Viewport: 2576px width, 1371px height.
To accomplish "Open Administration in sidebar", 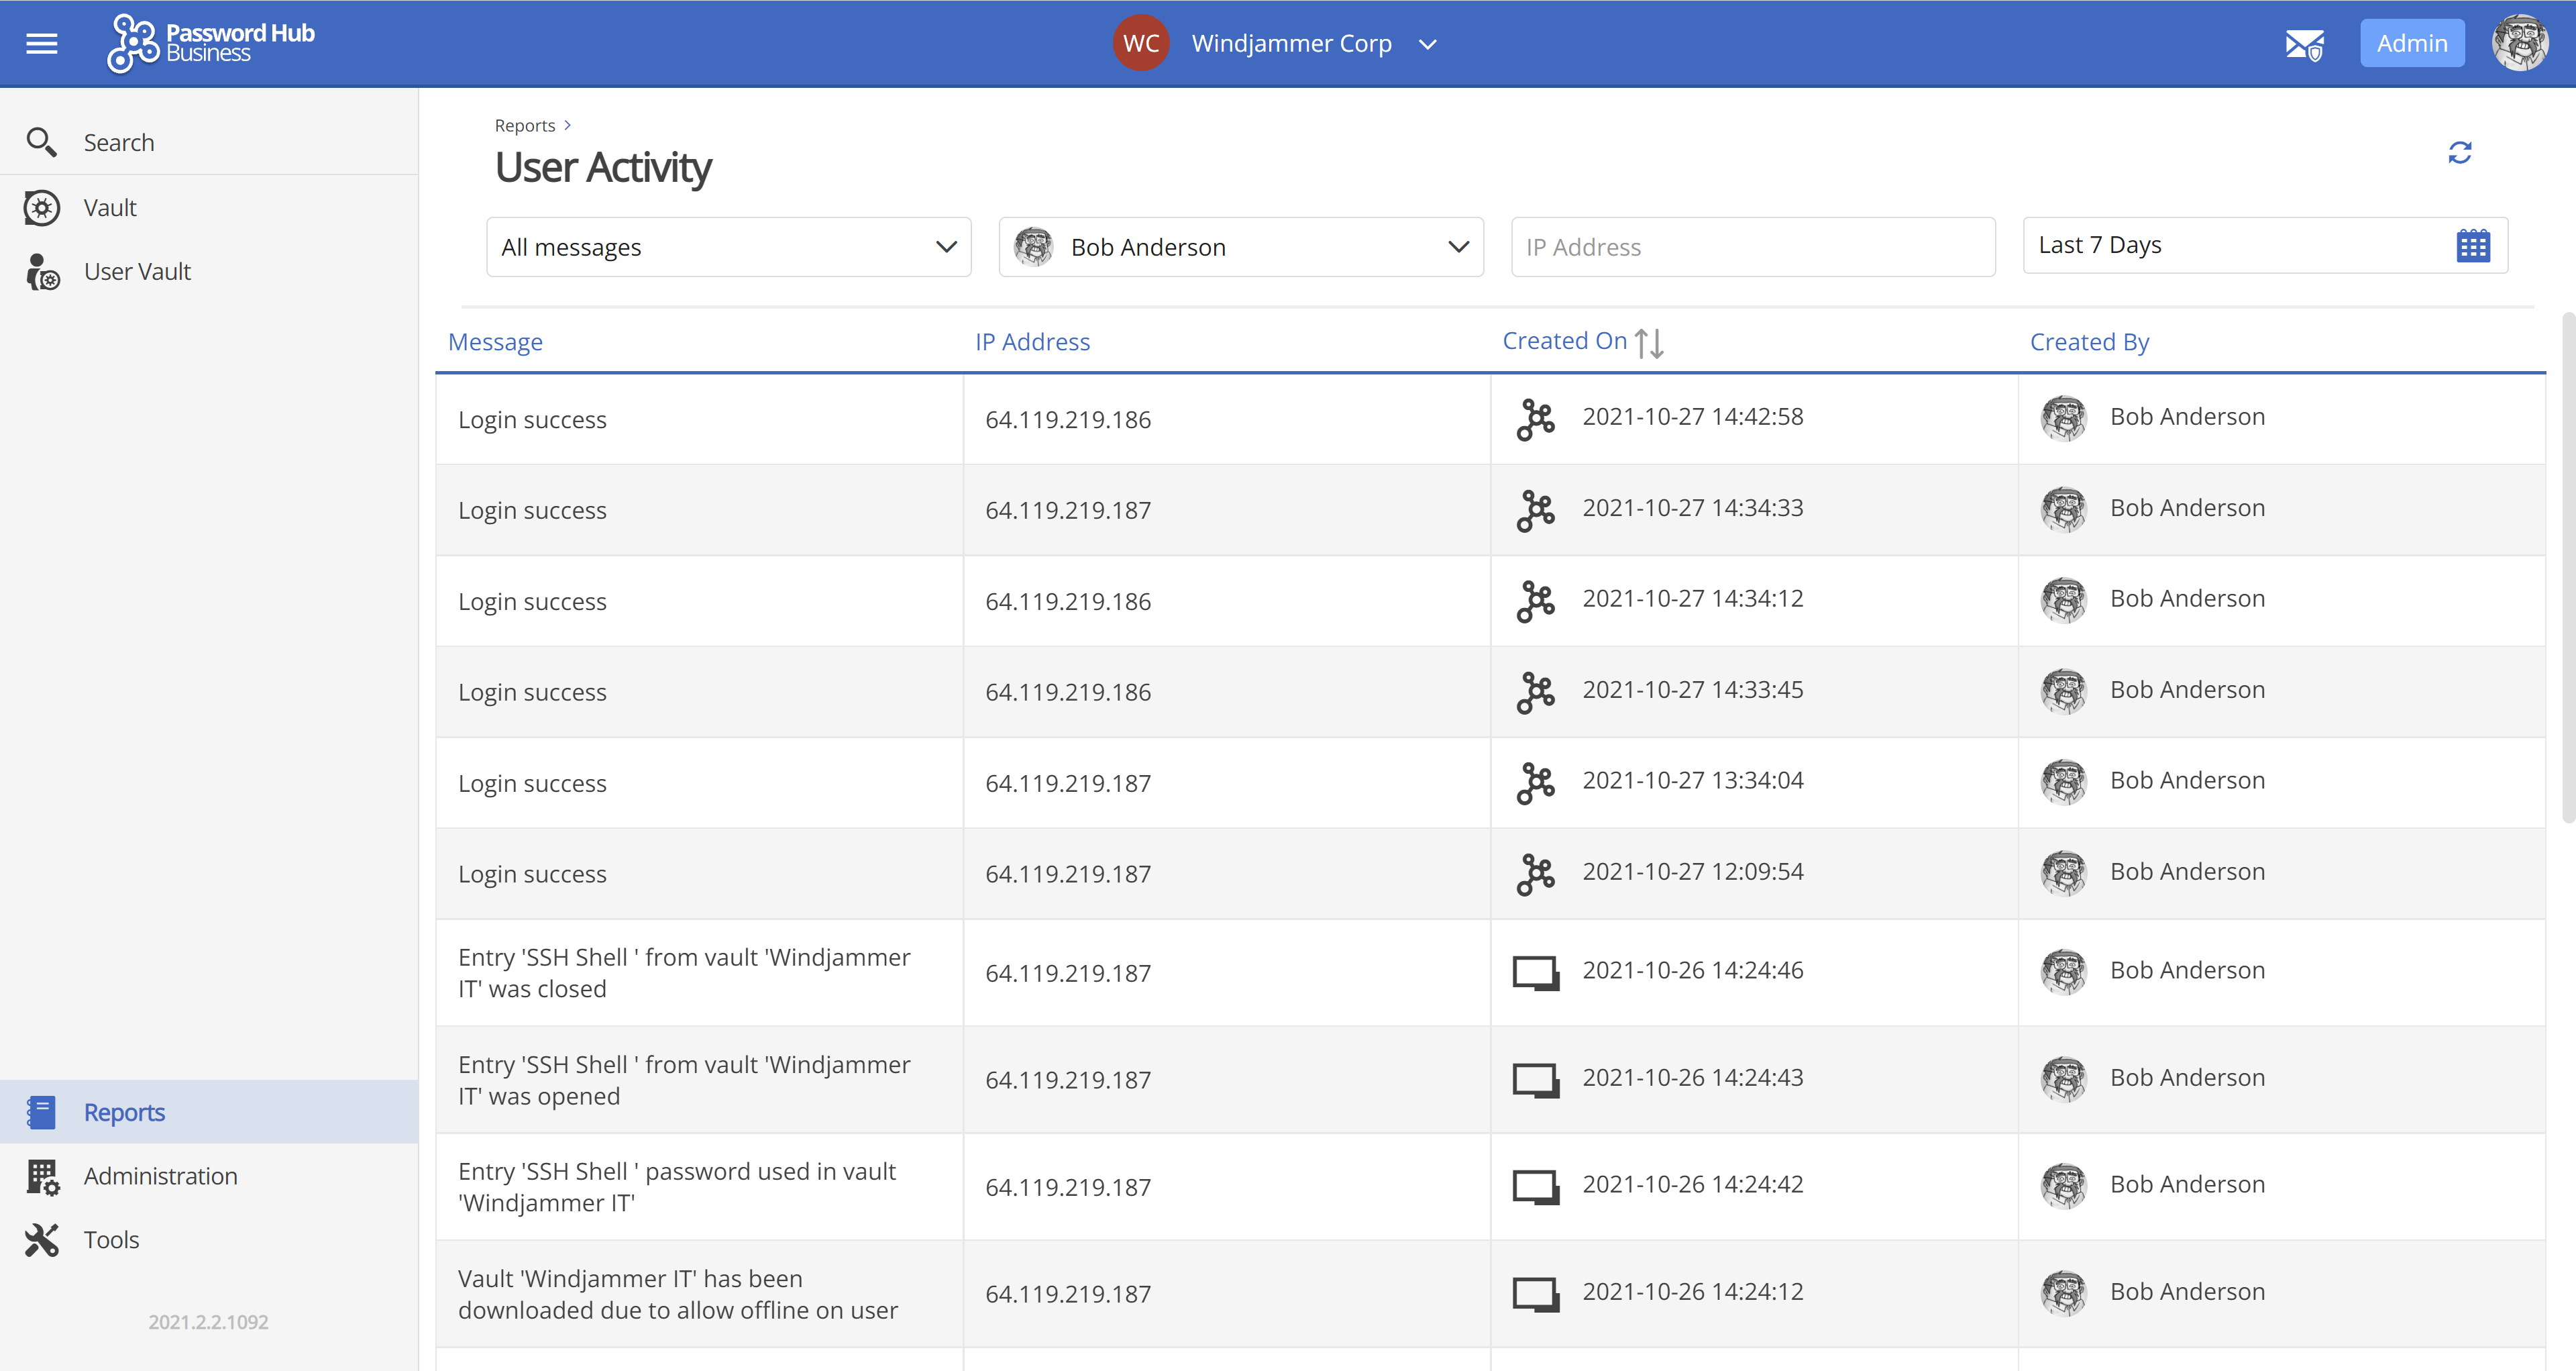I will pyautogui.click(x=160, y=1176).
